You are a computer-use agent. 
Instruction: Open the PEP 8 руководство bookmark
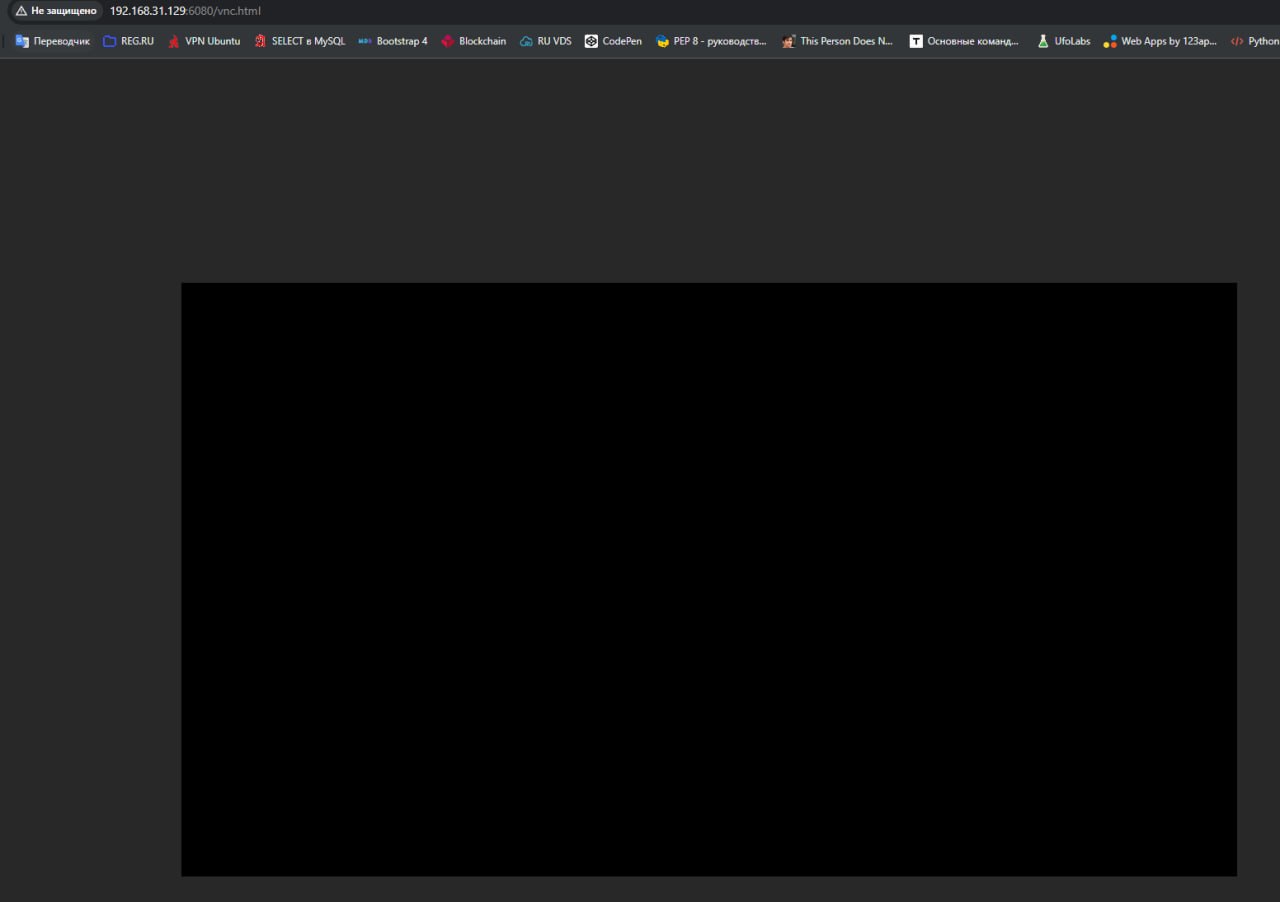click(x=711, y=41)
